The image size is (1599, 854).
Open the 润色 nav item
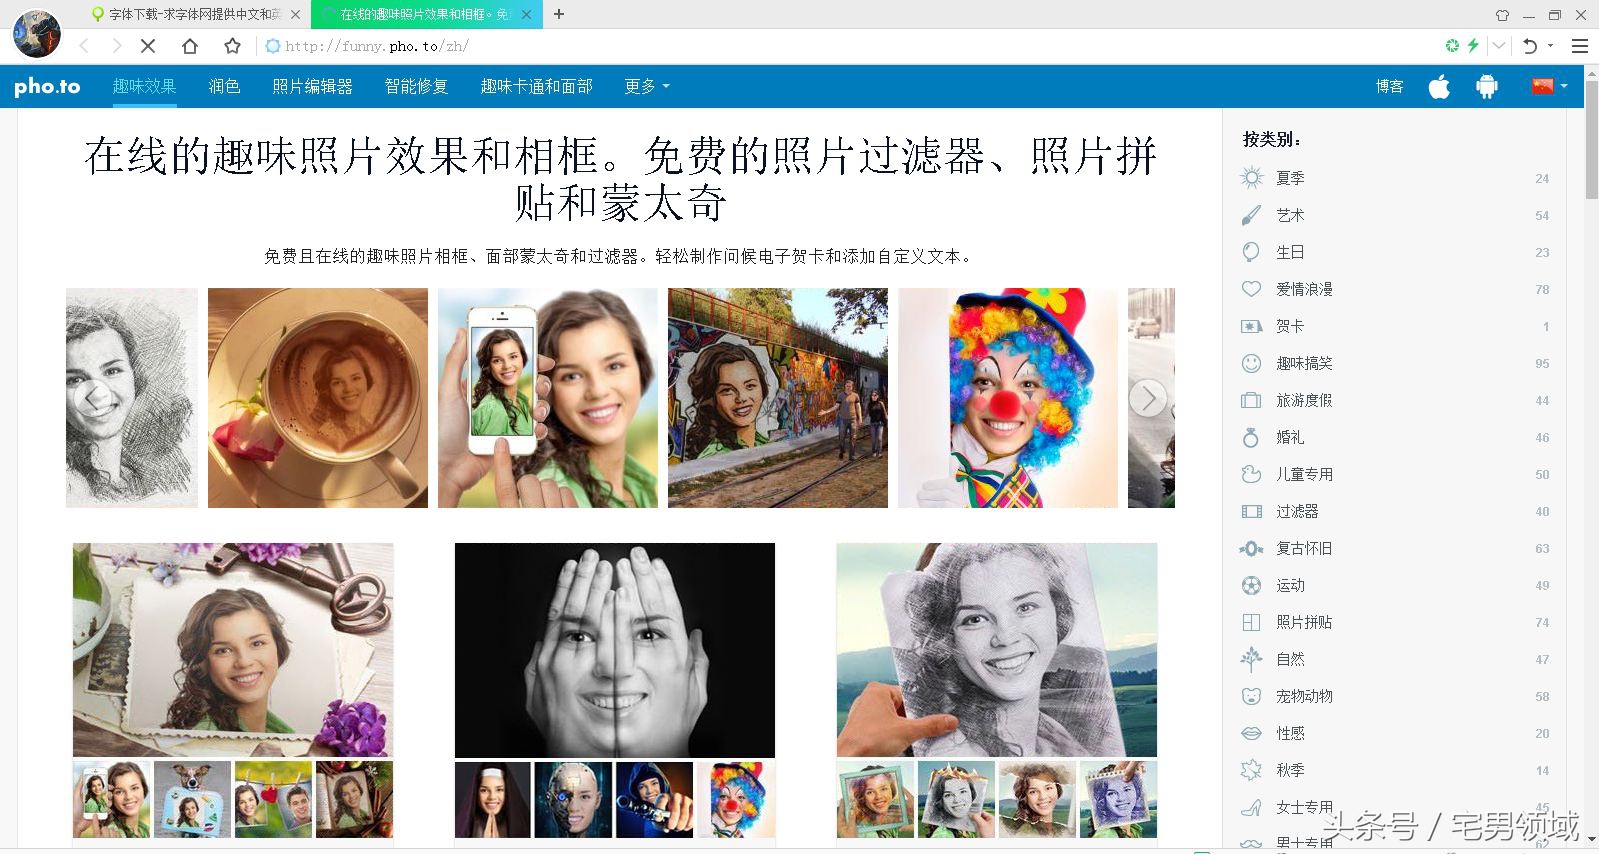click(224, 87)
